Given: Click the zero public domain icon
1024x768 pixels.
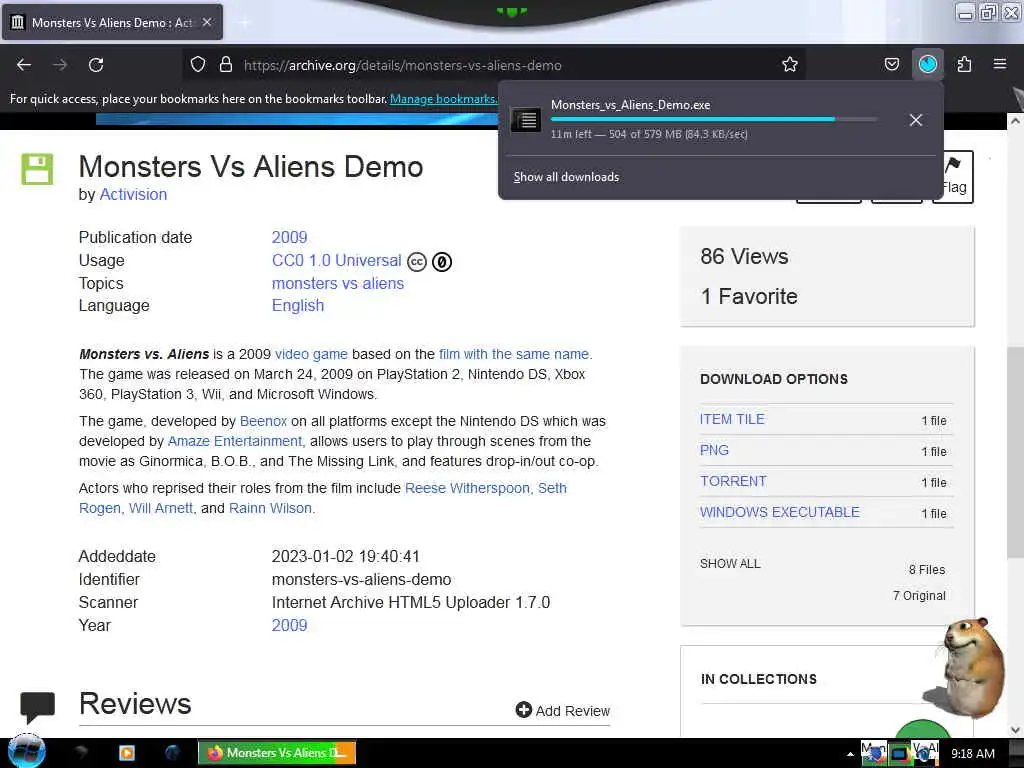Looking at the screenshot, I should [x=442, y=262].
